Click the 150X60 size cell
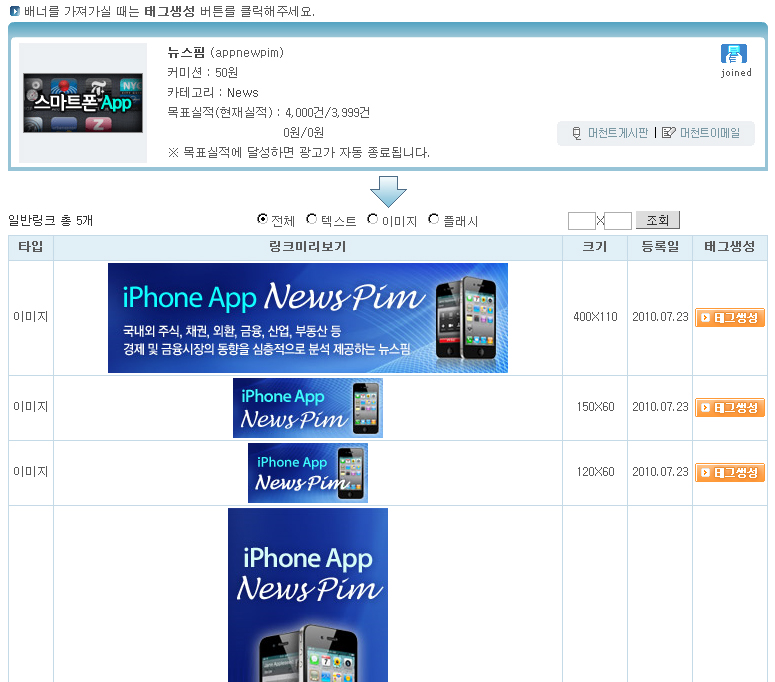Screen dimensions: 775x682 [595, 407]
